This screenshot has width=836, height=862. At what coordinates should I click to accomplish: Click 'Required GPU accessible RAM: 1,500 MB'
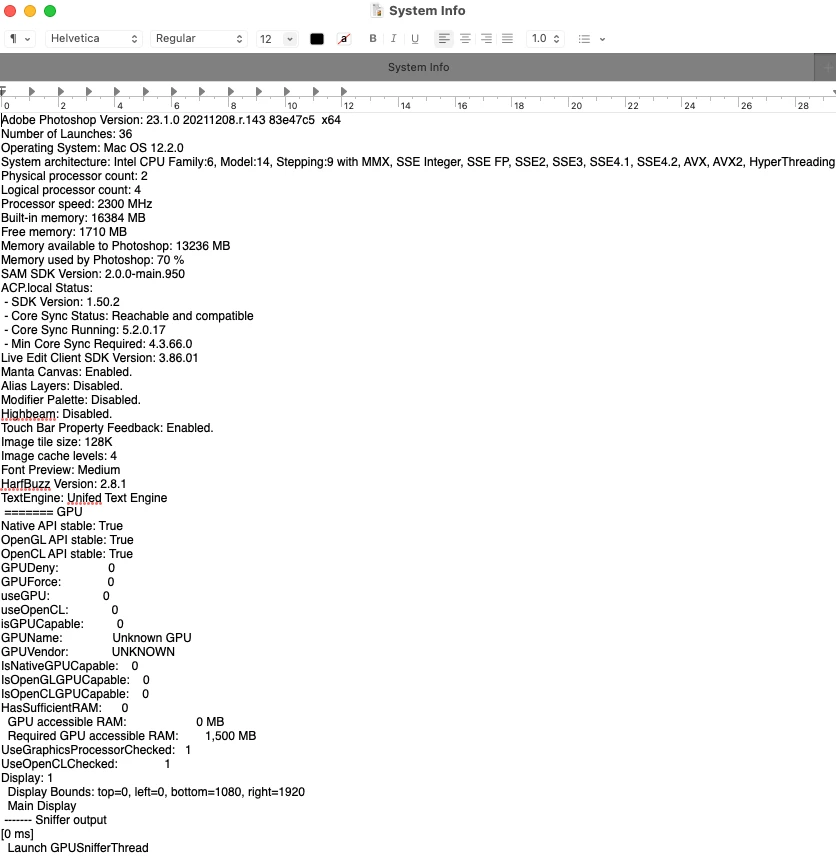pyautogui.click(x=132, y=737)
